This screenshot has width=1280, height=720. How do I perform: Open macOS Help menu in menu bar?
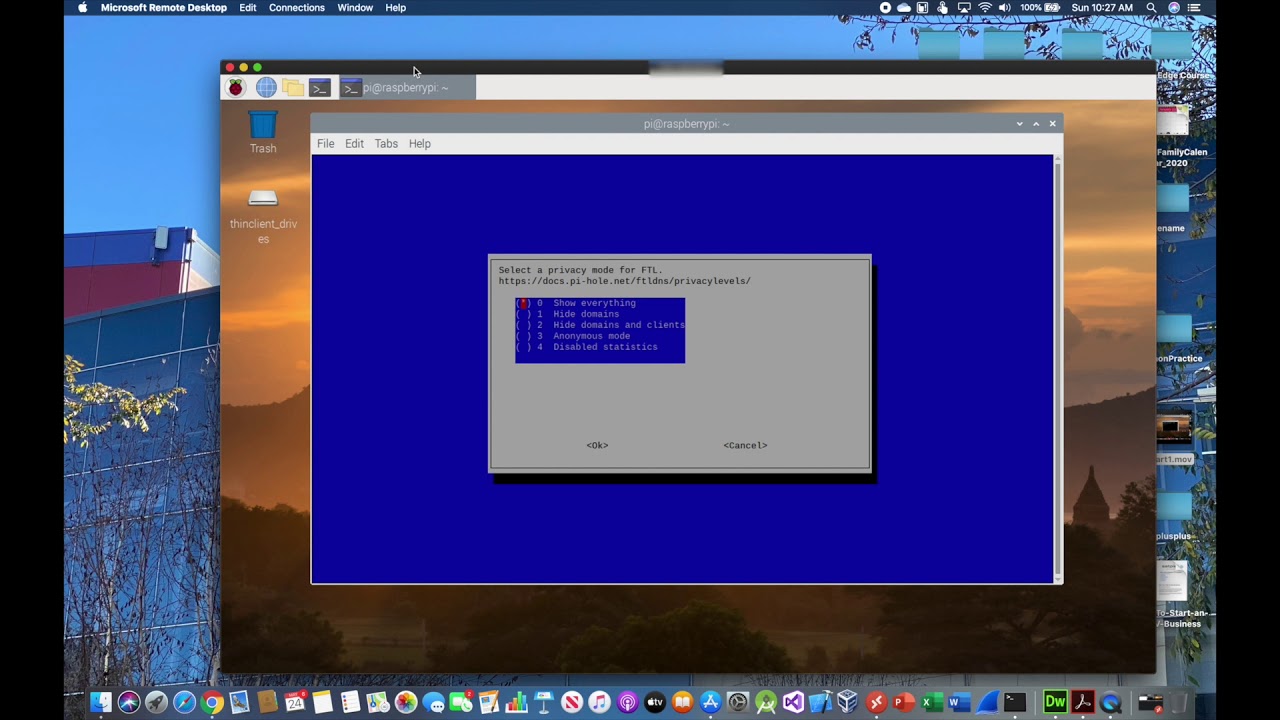coord(396,7)
